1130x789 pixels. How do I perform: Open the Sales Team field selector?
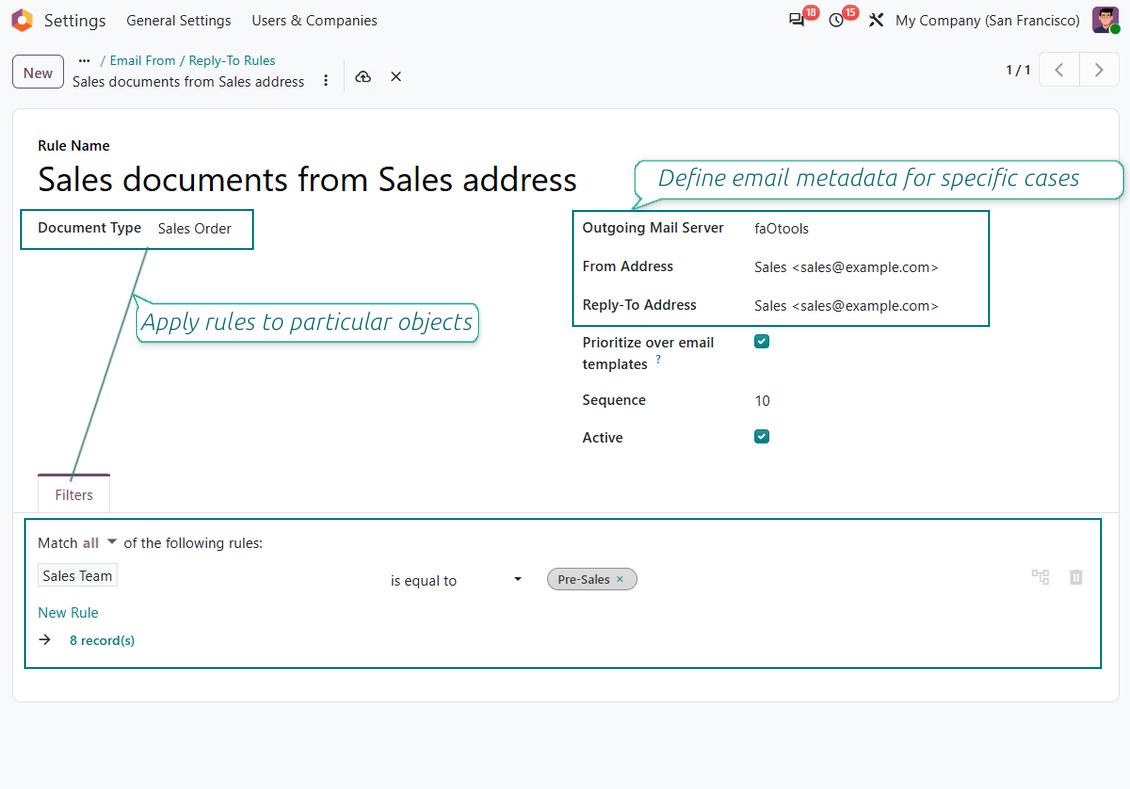pos(77,576)
